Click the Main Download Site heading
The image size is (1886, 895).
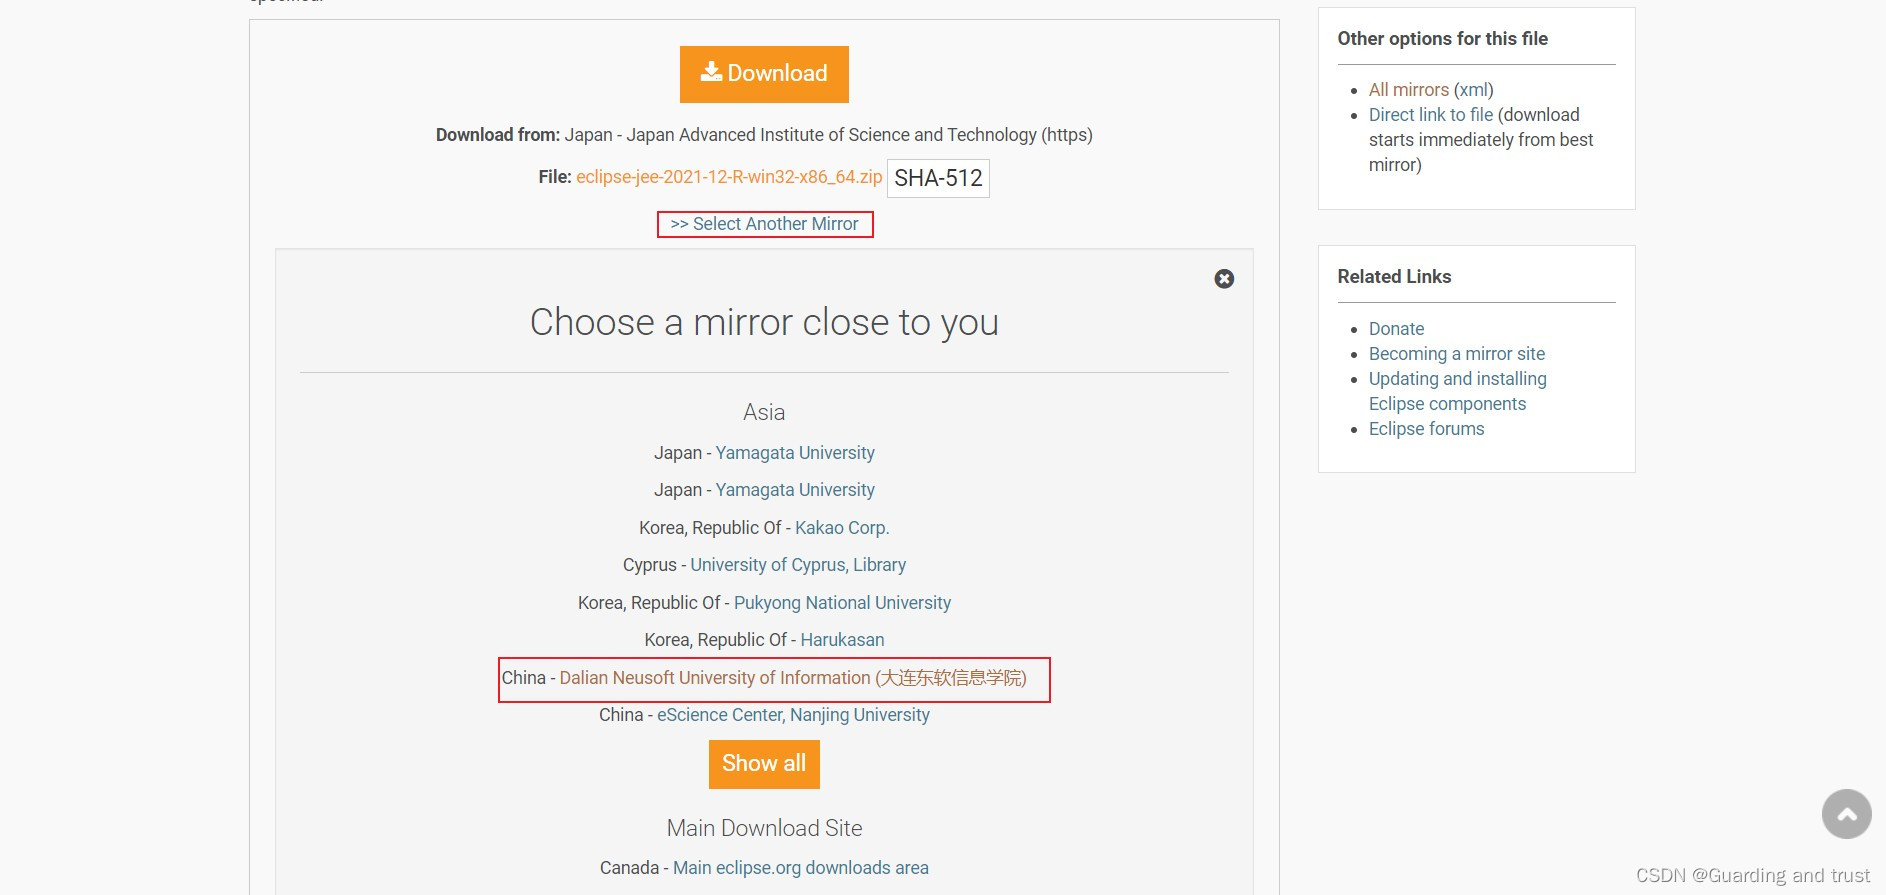(x=764, y=828)
